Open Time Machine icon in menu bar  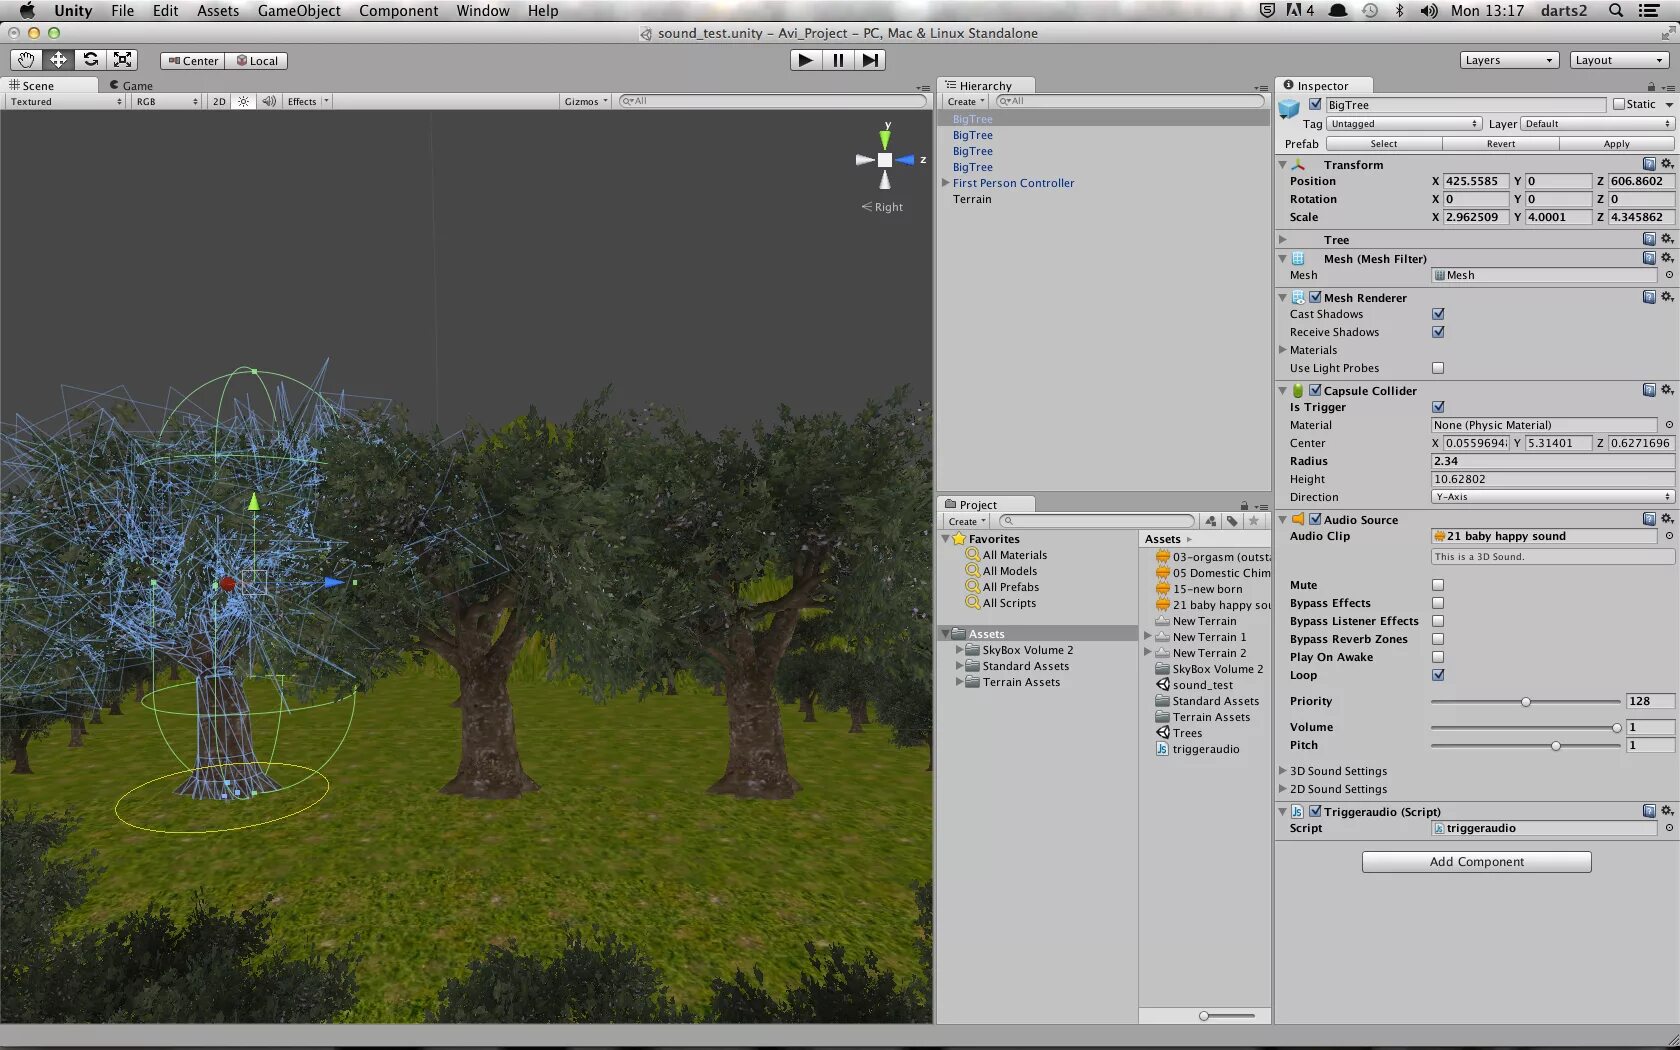coord(1370,11)
